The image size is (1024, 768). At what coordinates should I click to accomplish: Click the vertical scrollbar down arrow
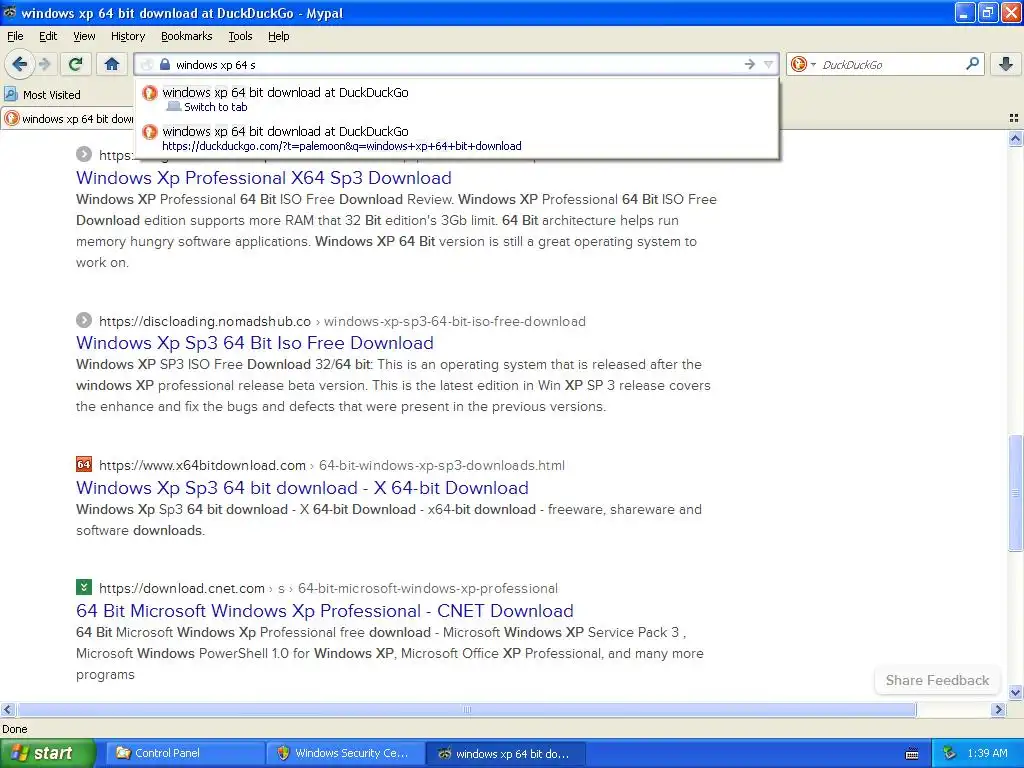1015,692
